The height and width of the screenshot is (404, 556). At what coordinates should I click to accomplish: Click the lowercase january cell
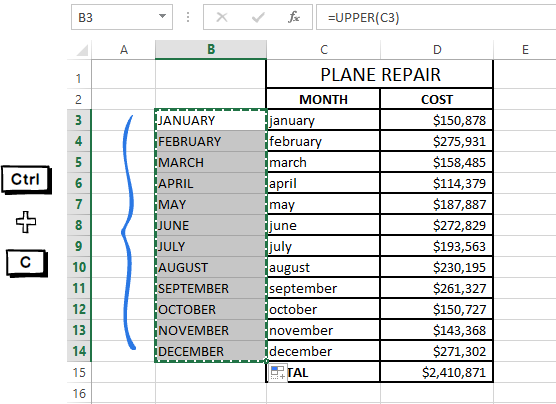point(323,120)
